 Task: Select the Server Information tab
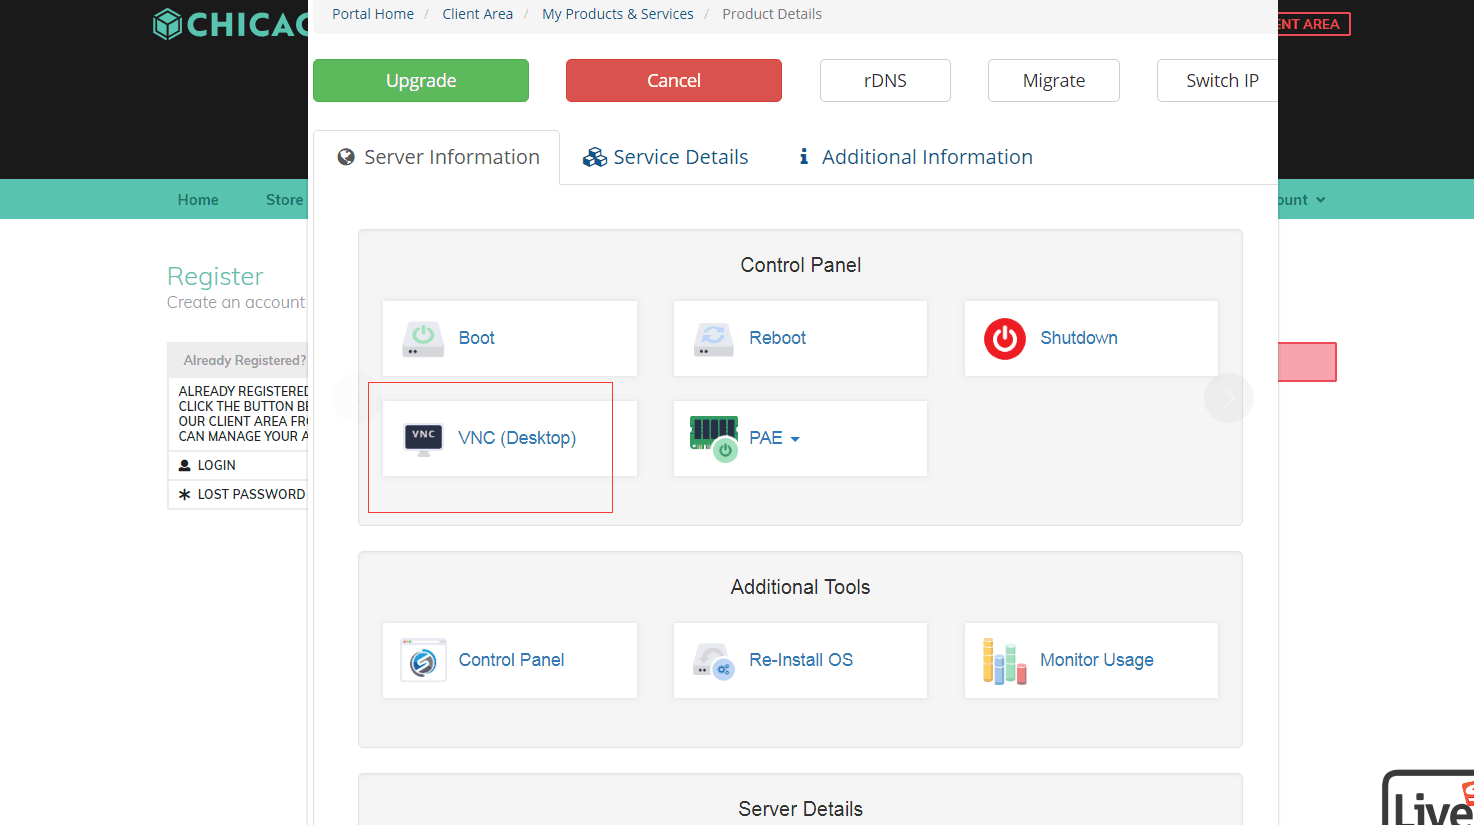click(438, 157)
